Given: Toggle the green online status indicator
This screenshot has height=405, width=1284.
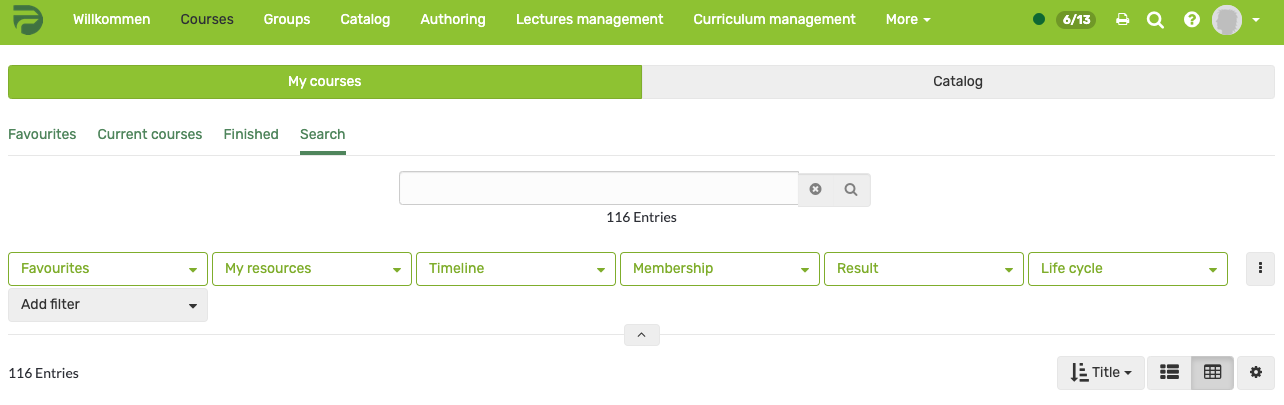Looking at the screenshot, I should (1039, 19).
